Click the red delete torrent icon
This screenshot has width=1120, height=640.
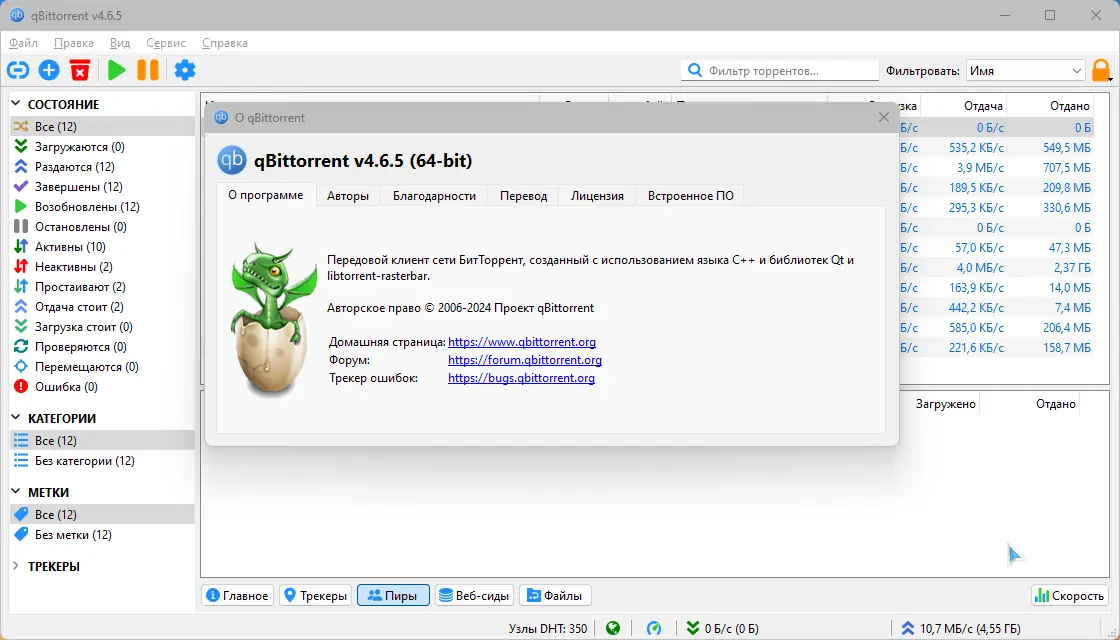tap(80, 70)
